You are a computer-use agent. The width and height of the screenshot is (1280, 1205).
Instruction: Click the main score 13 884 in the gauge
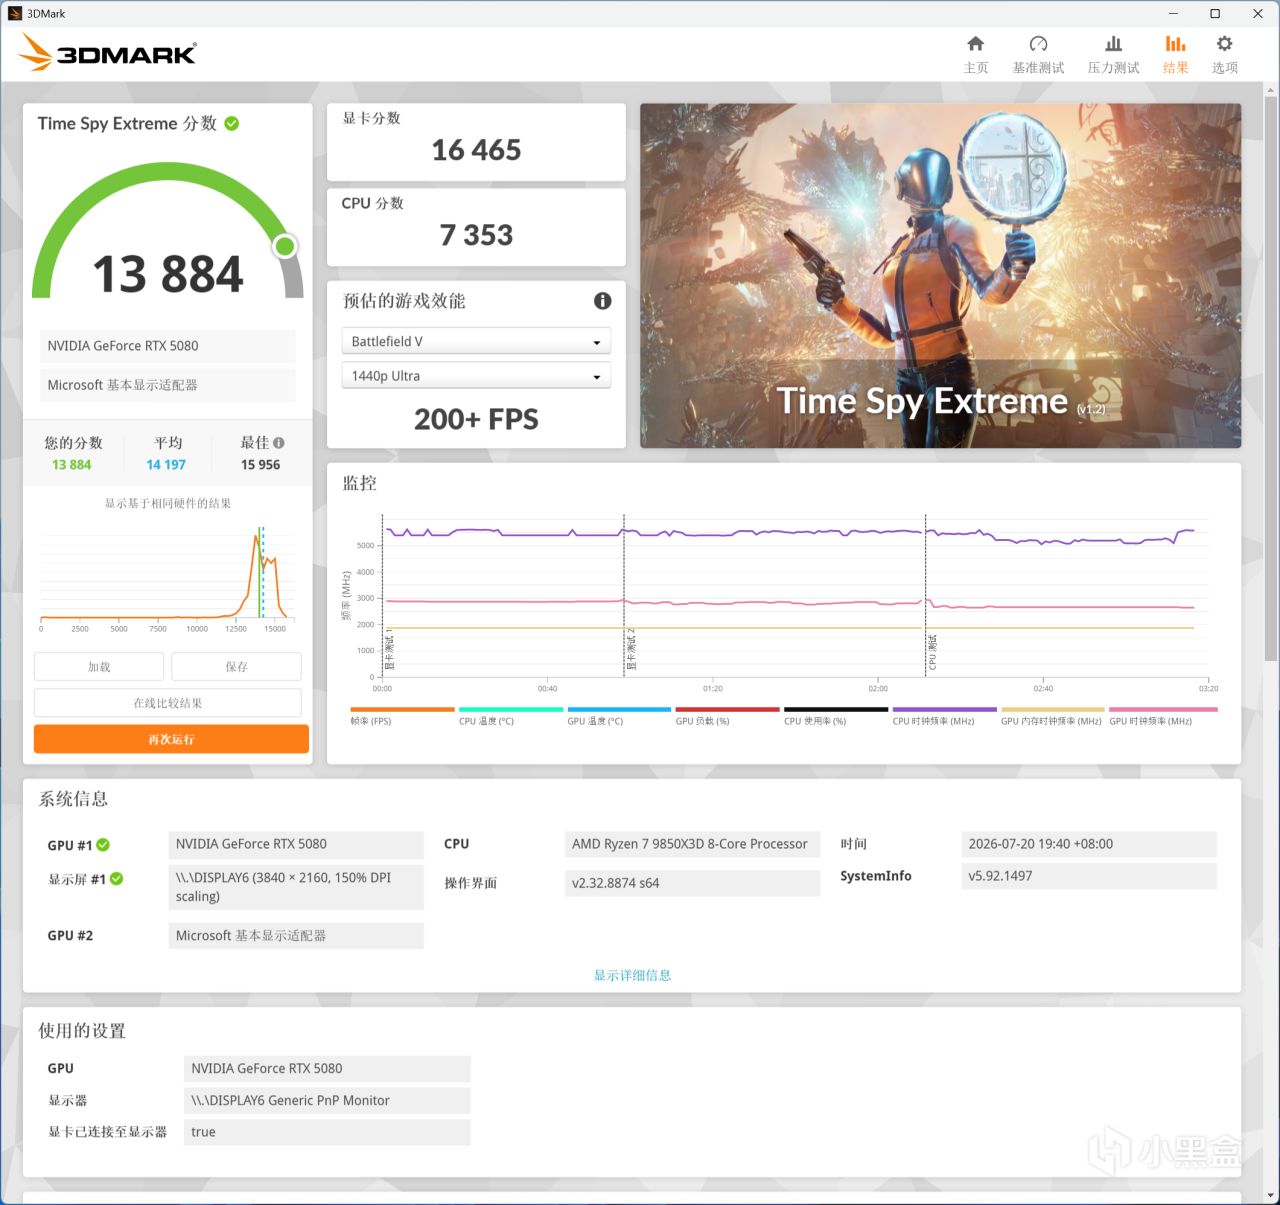coord(168,274)
